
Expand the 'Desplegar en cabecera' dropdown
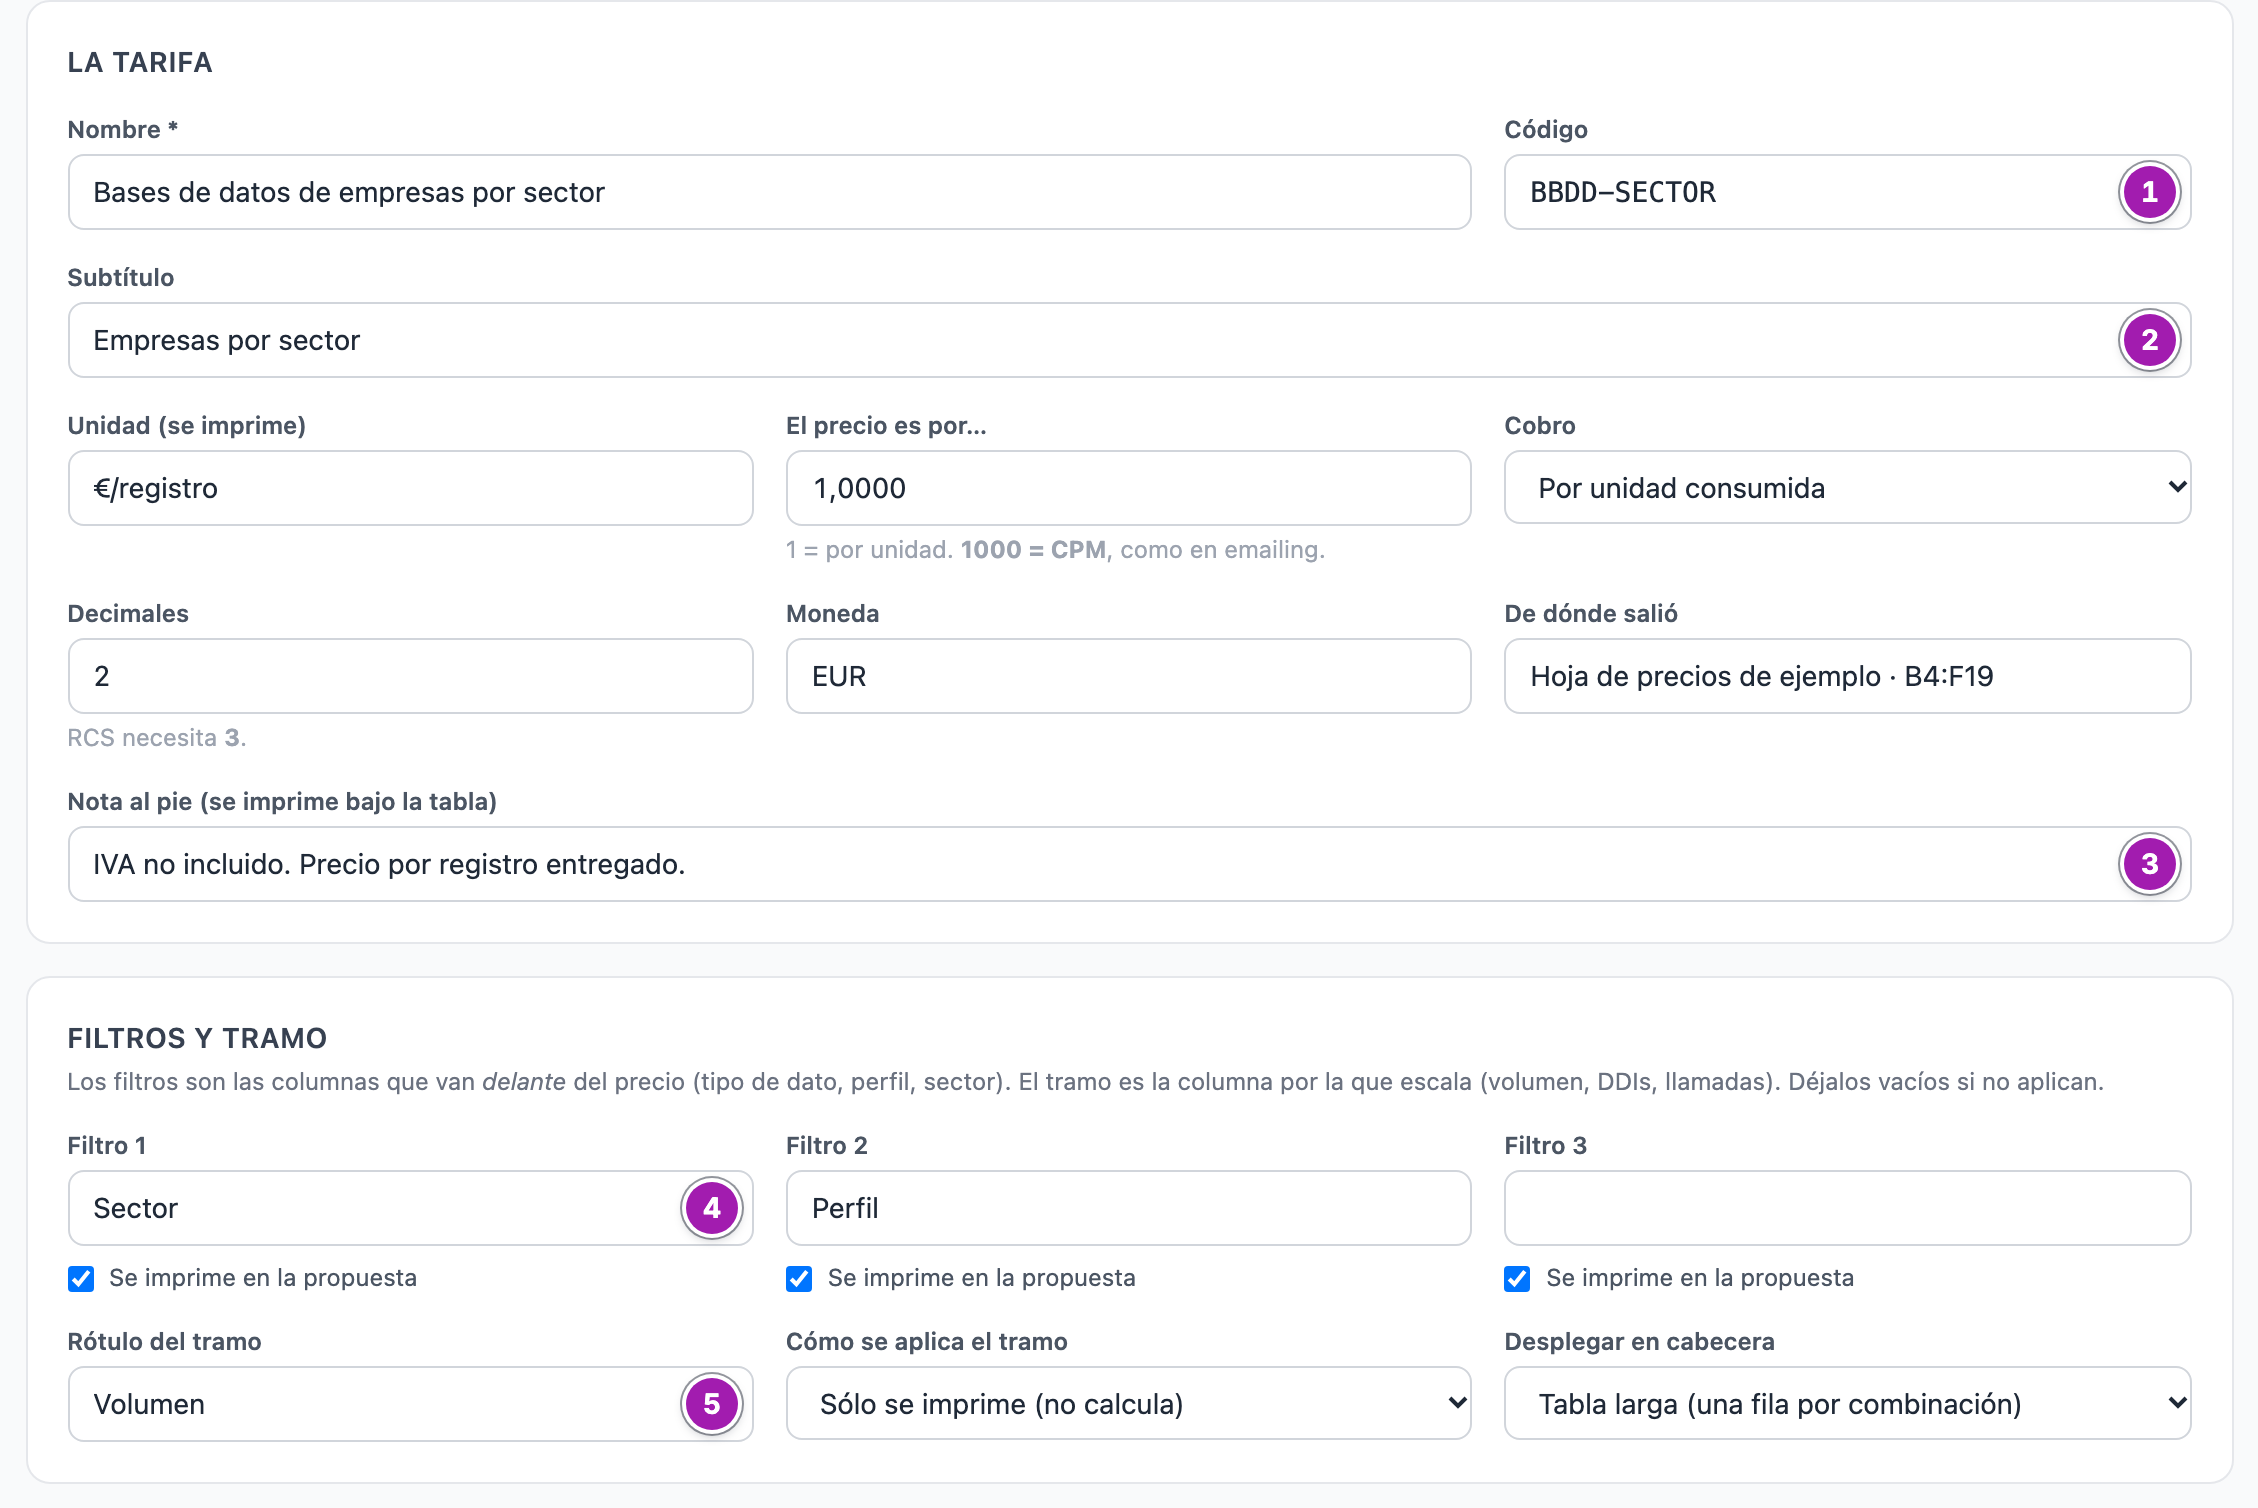tap(1847, 1403)
